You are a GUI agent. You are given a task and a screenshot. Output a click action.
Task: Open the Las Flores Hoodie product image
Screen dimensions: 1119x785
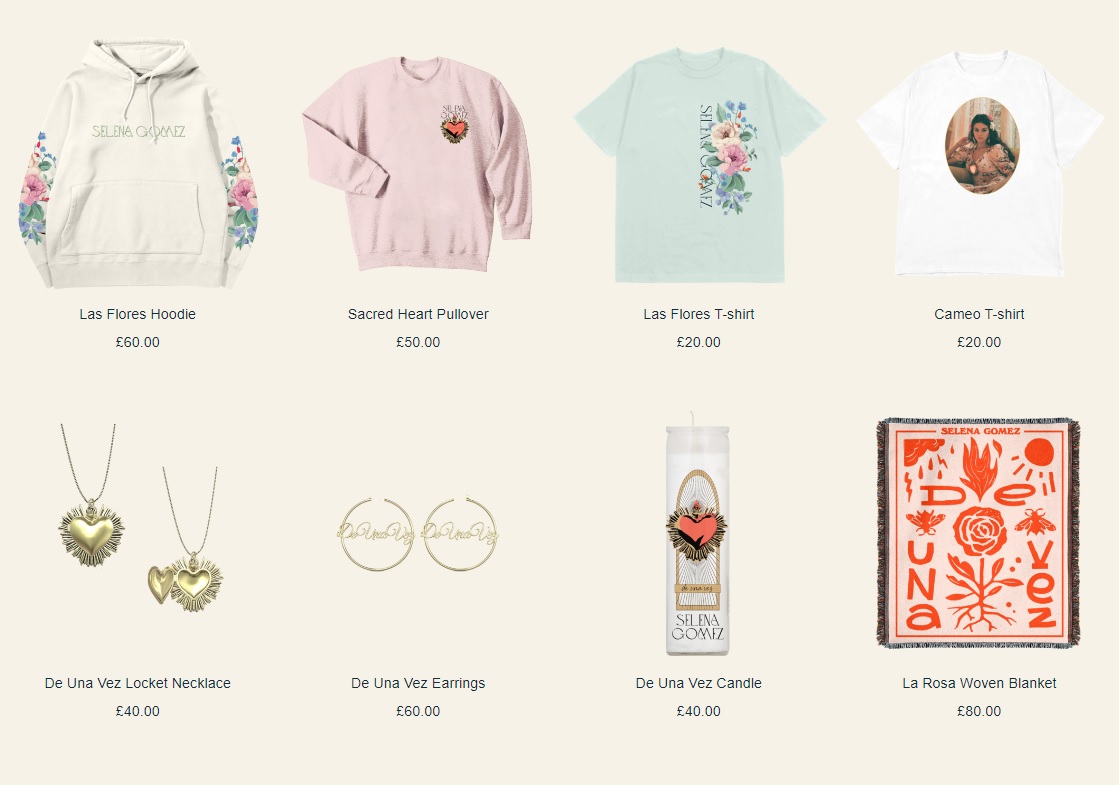pos(138,164)
